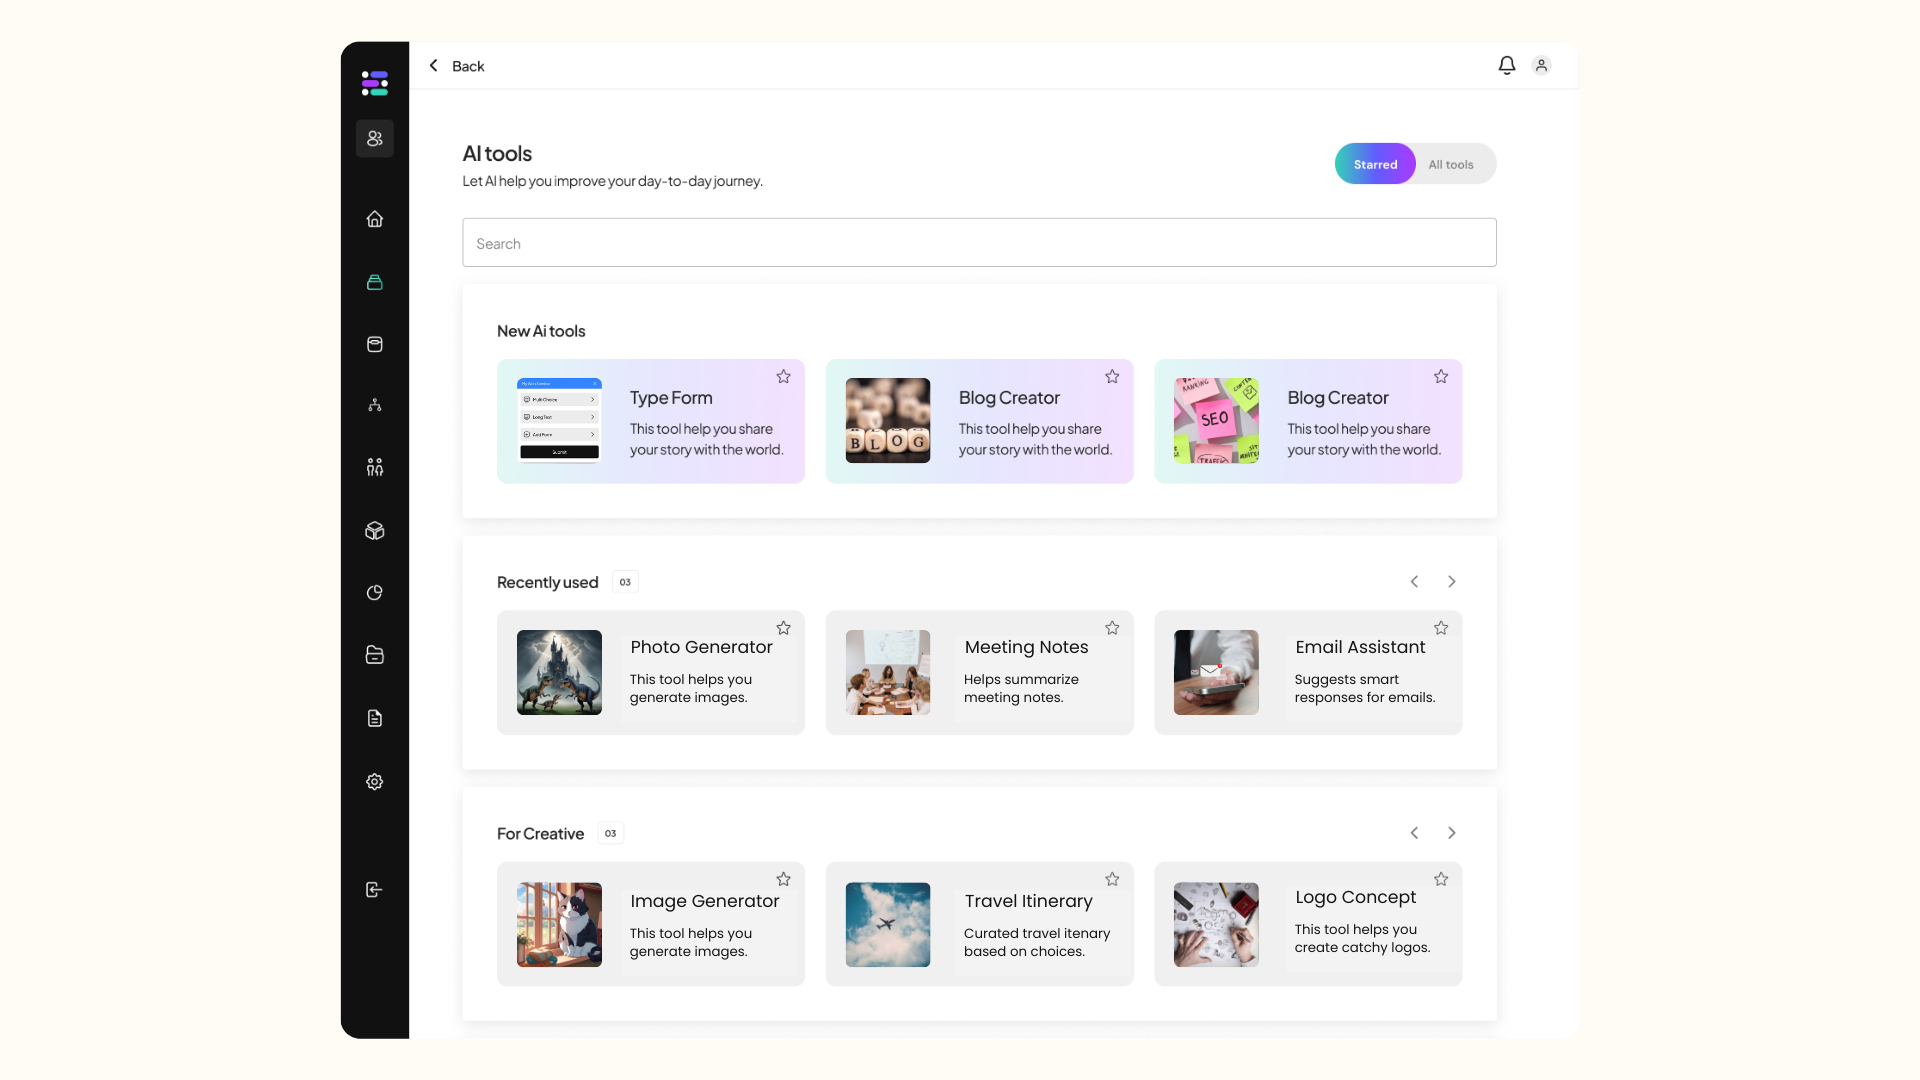Go to previous Recently used tools
This screenshot has height=1080, width=1920.
(x=1414, y=582)
